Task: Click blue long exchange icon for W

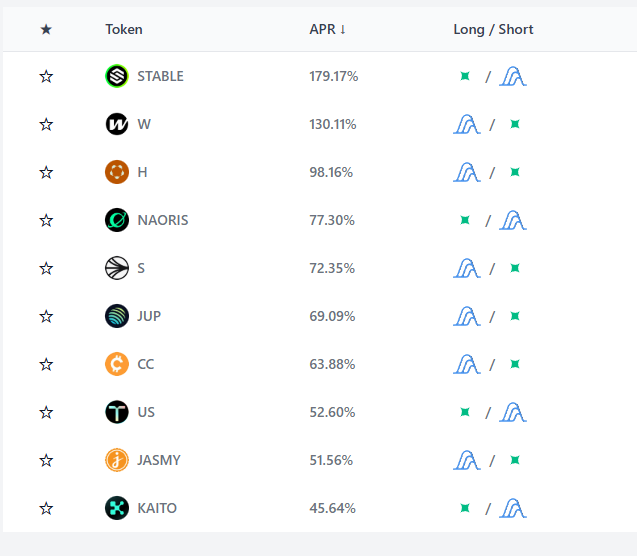Action: pyautogui.click(x=467, y=124)
